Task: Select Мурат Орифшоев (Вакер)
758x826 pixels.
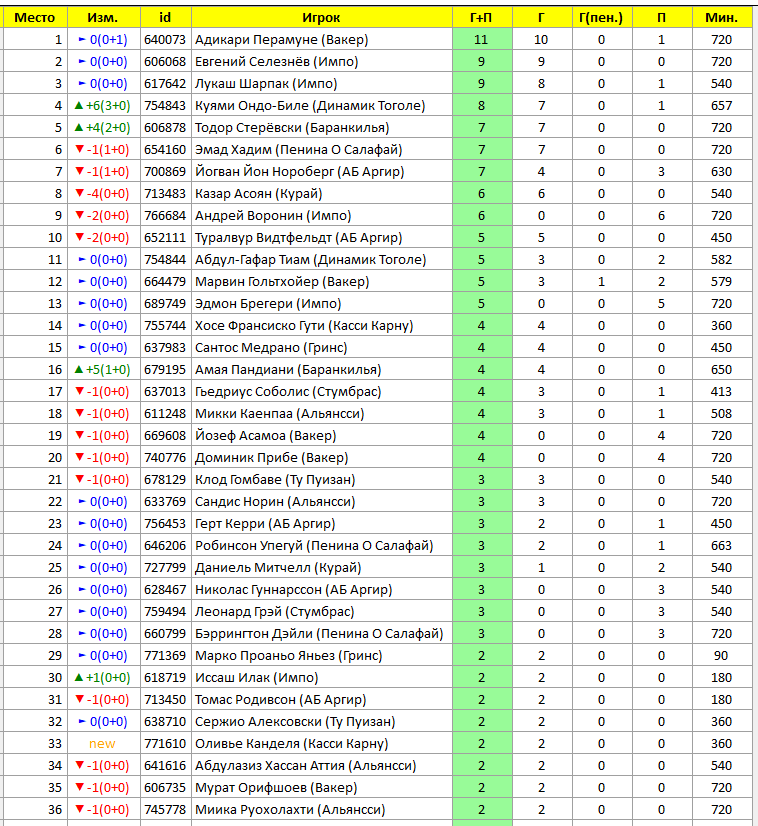Action: point(276,788)
